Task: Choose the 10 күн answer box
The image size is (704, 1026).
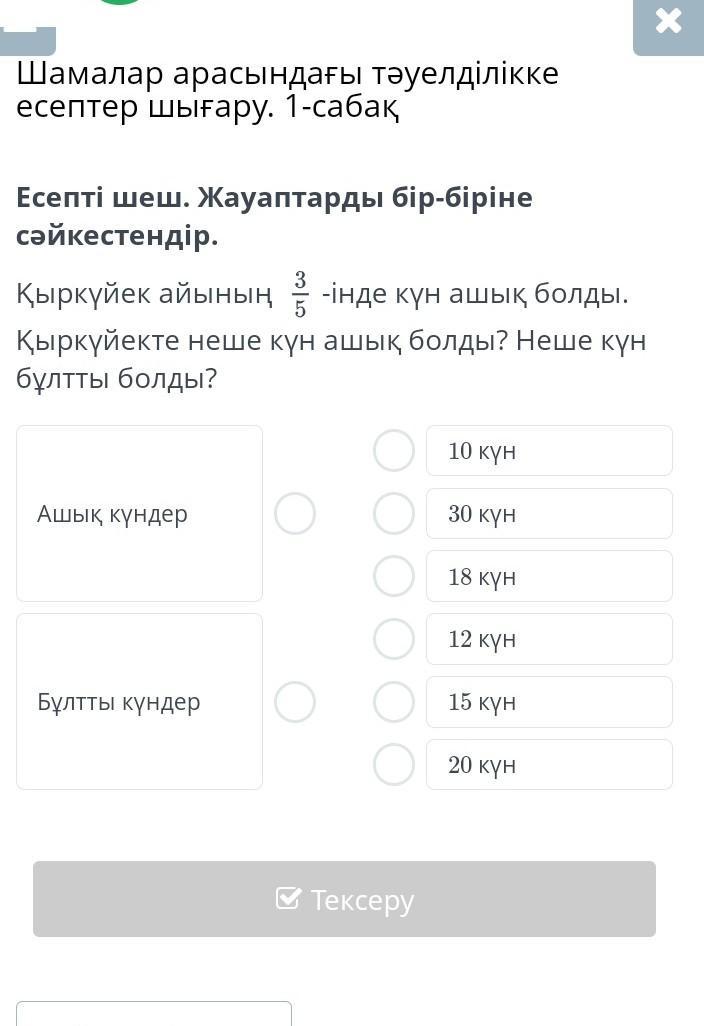Action: pyautogui.click(x=549, y=450)
